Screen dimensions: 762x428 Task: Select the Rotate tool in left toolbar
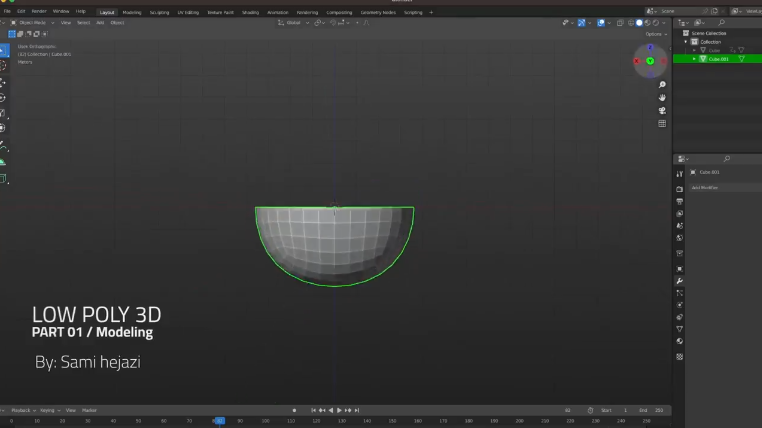point(3,98)
